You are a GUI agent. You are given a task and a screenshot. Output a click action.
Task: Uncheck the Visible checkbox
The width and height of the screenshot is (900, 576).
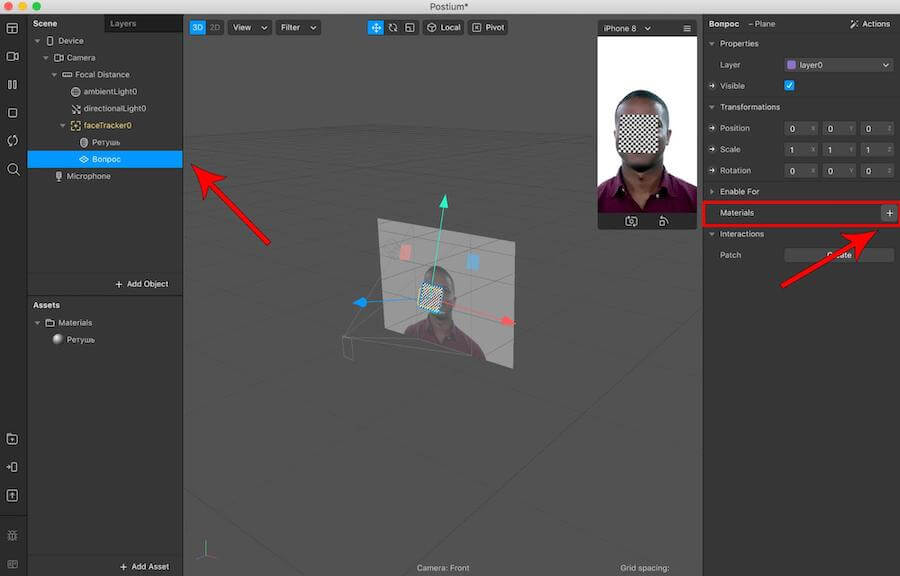[x=790, y=86]
